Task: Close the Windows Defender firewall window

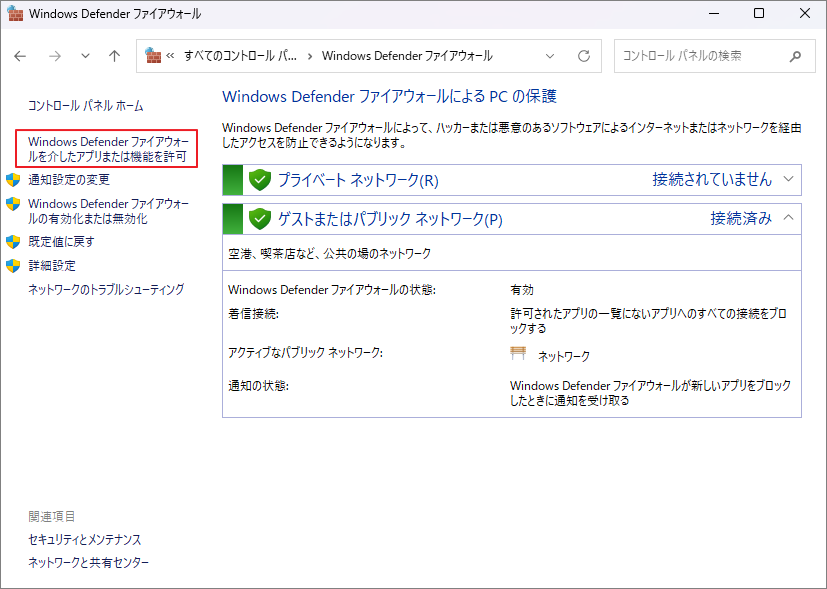Action: click(x=804, y=13)
